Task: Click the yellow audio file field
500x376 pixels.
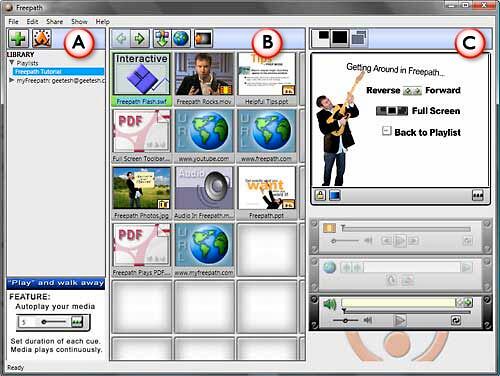Action: 398,303
